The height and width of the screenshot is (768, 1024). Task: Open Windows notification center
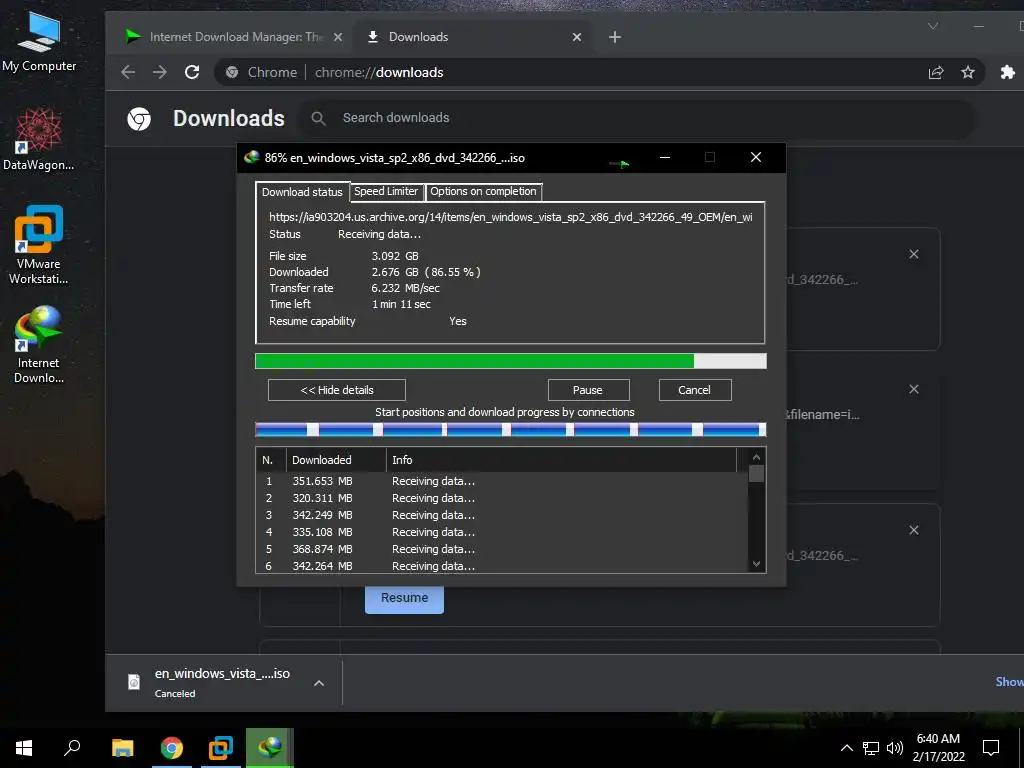[x=991, y=748]
